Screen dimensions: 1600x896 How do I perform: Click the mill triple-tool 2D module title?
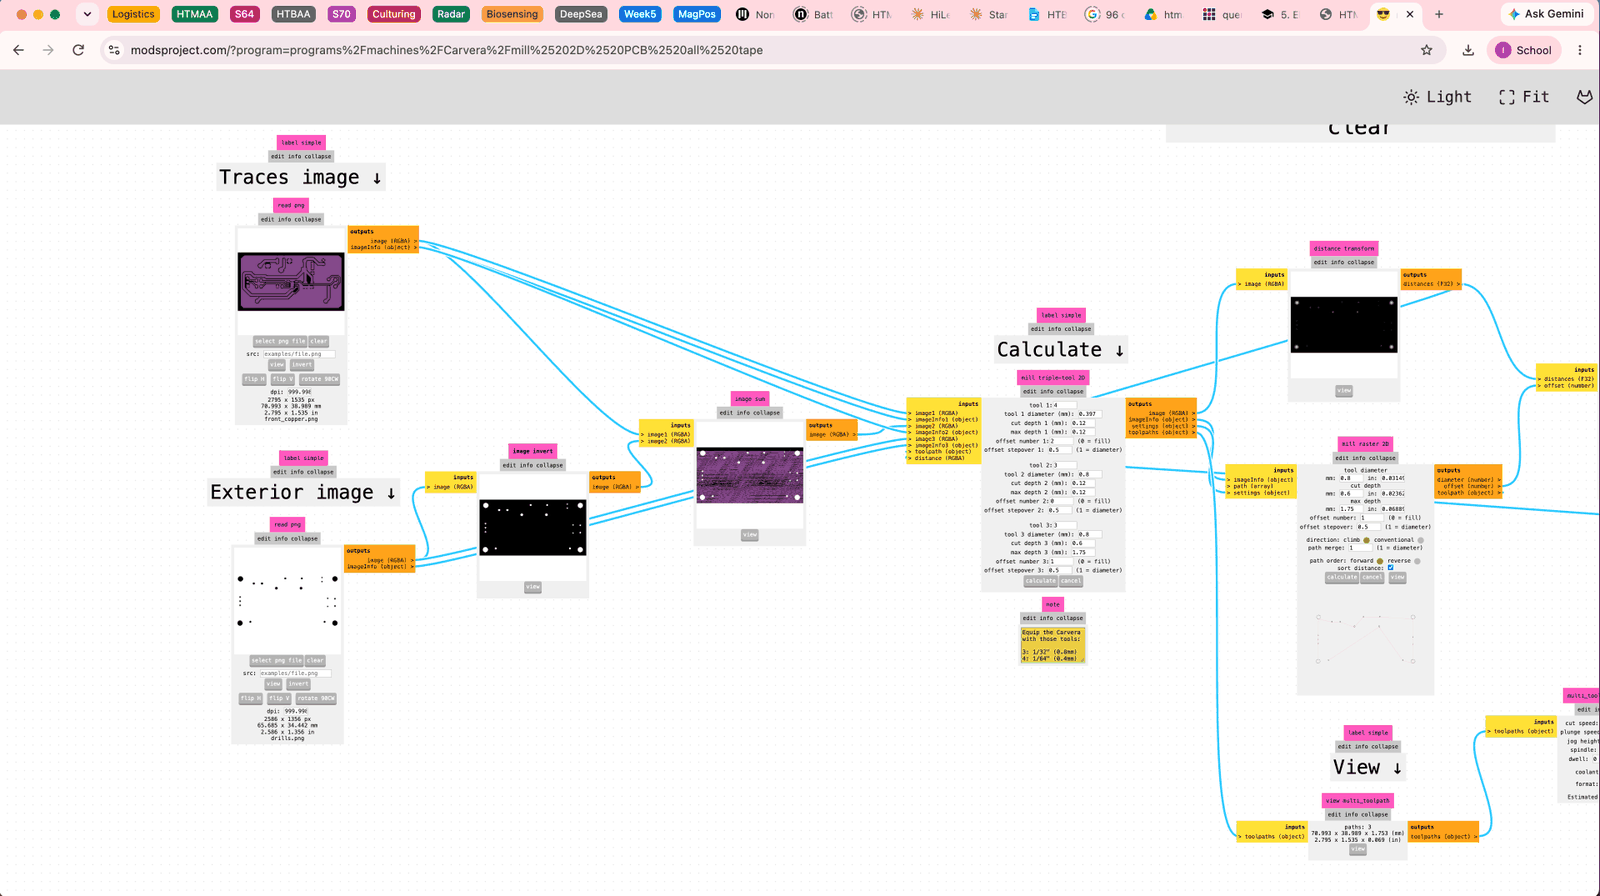1053,377
